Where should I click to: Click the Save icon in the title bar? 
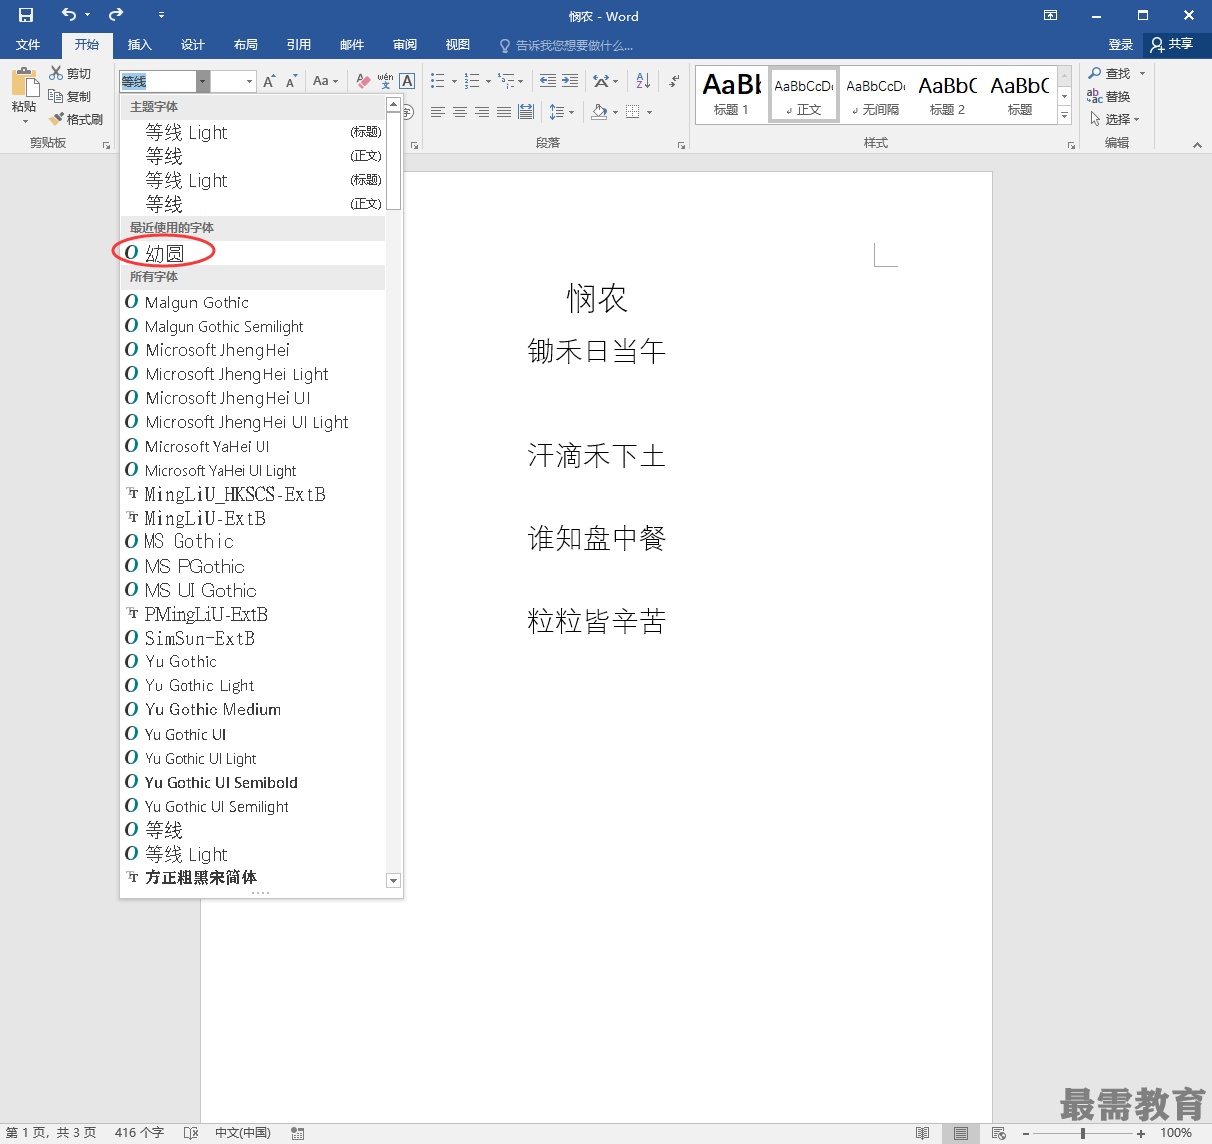26,15
